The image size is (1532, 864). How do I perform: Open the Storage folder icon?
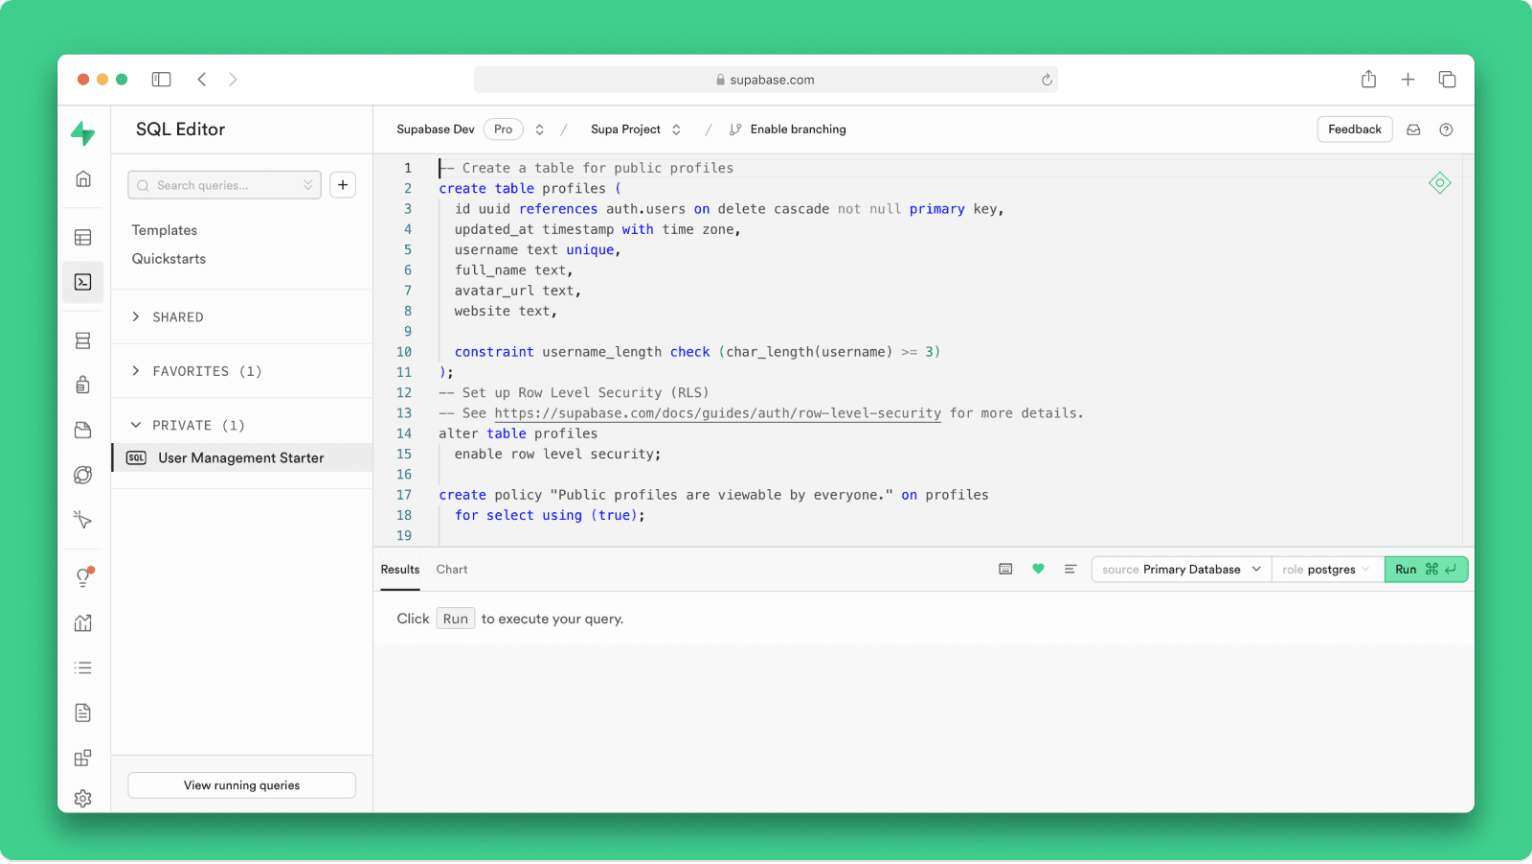pos(83,430)
